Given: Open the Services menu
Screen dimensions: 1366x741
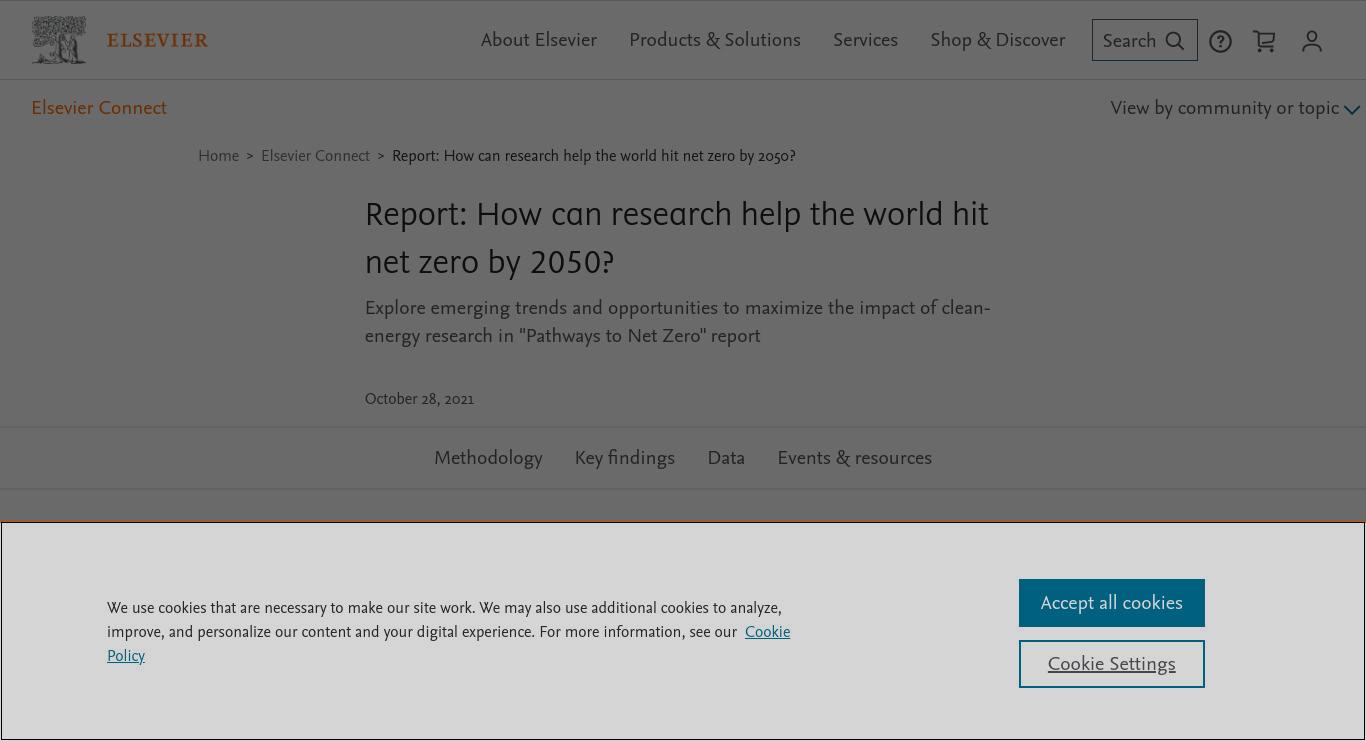Looking at the screenshot, I should 865,40.
